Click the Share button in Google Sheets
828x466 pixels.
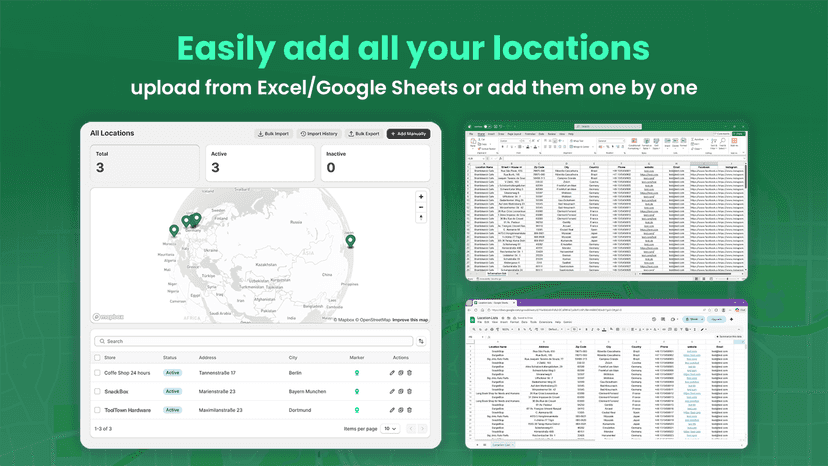coord(693,319)
